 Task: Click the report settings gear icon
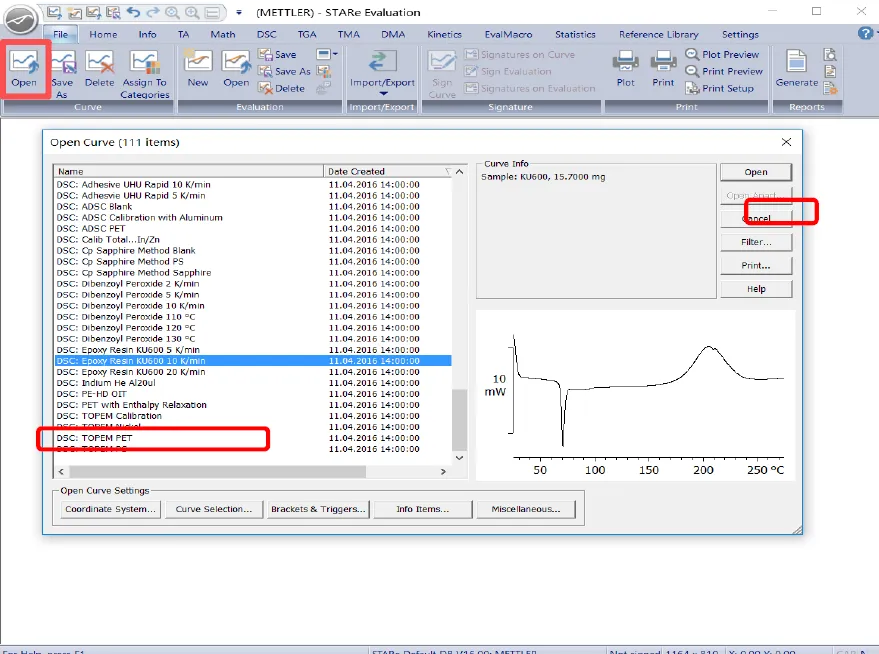pyautogui.click(x=830, y=88)
